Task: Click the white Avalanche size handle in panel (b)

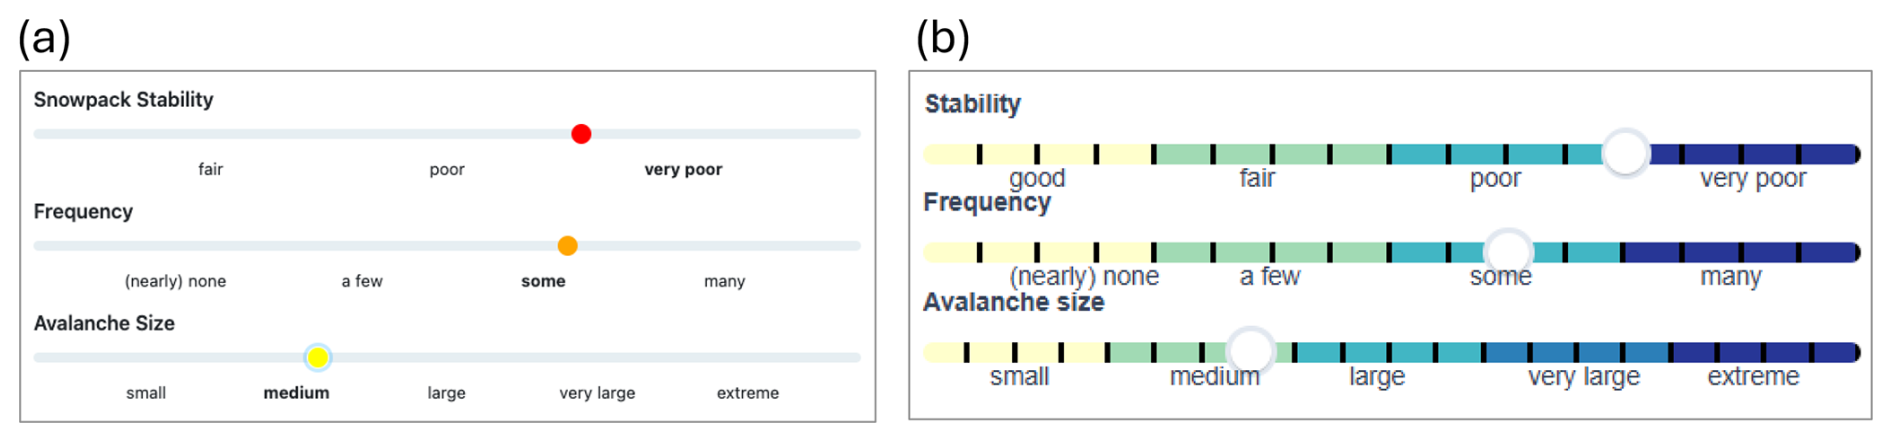Action: (1250, 351)
